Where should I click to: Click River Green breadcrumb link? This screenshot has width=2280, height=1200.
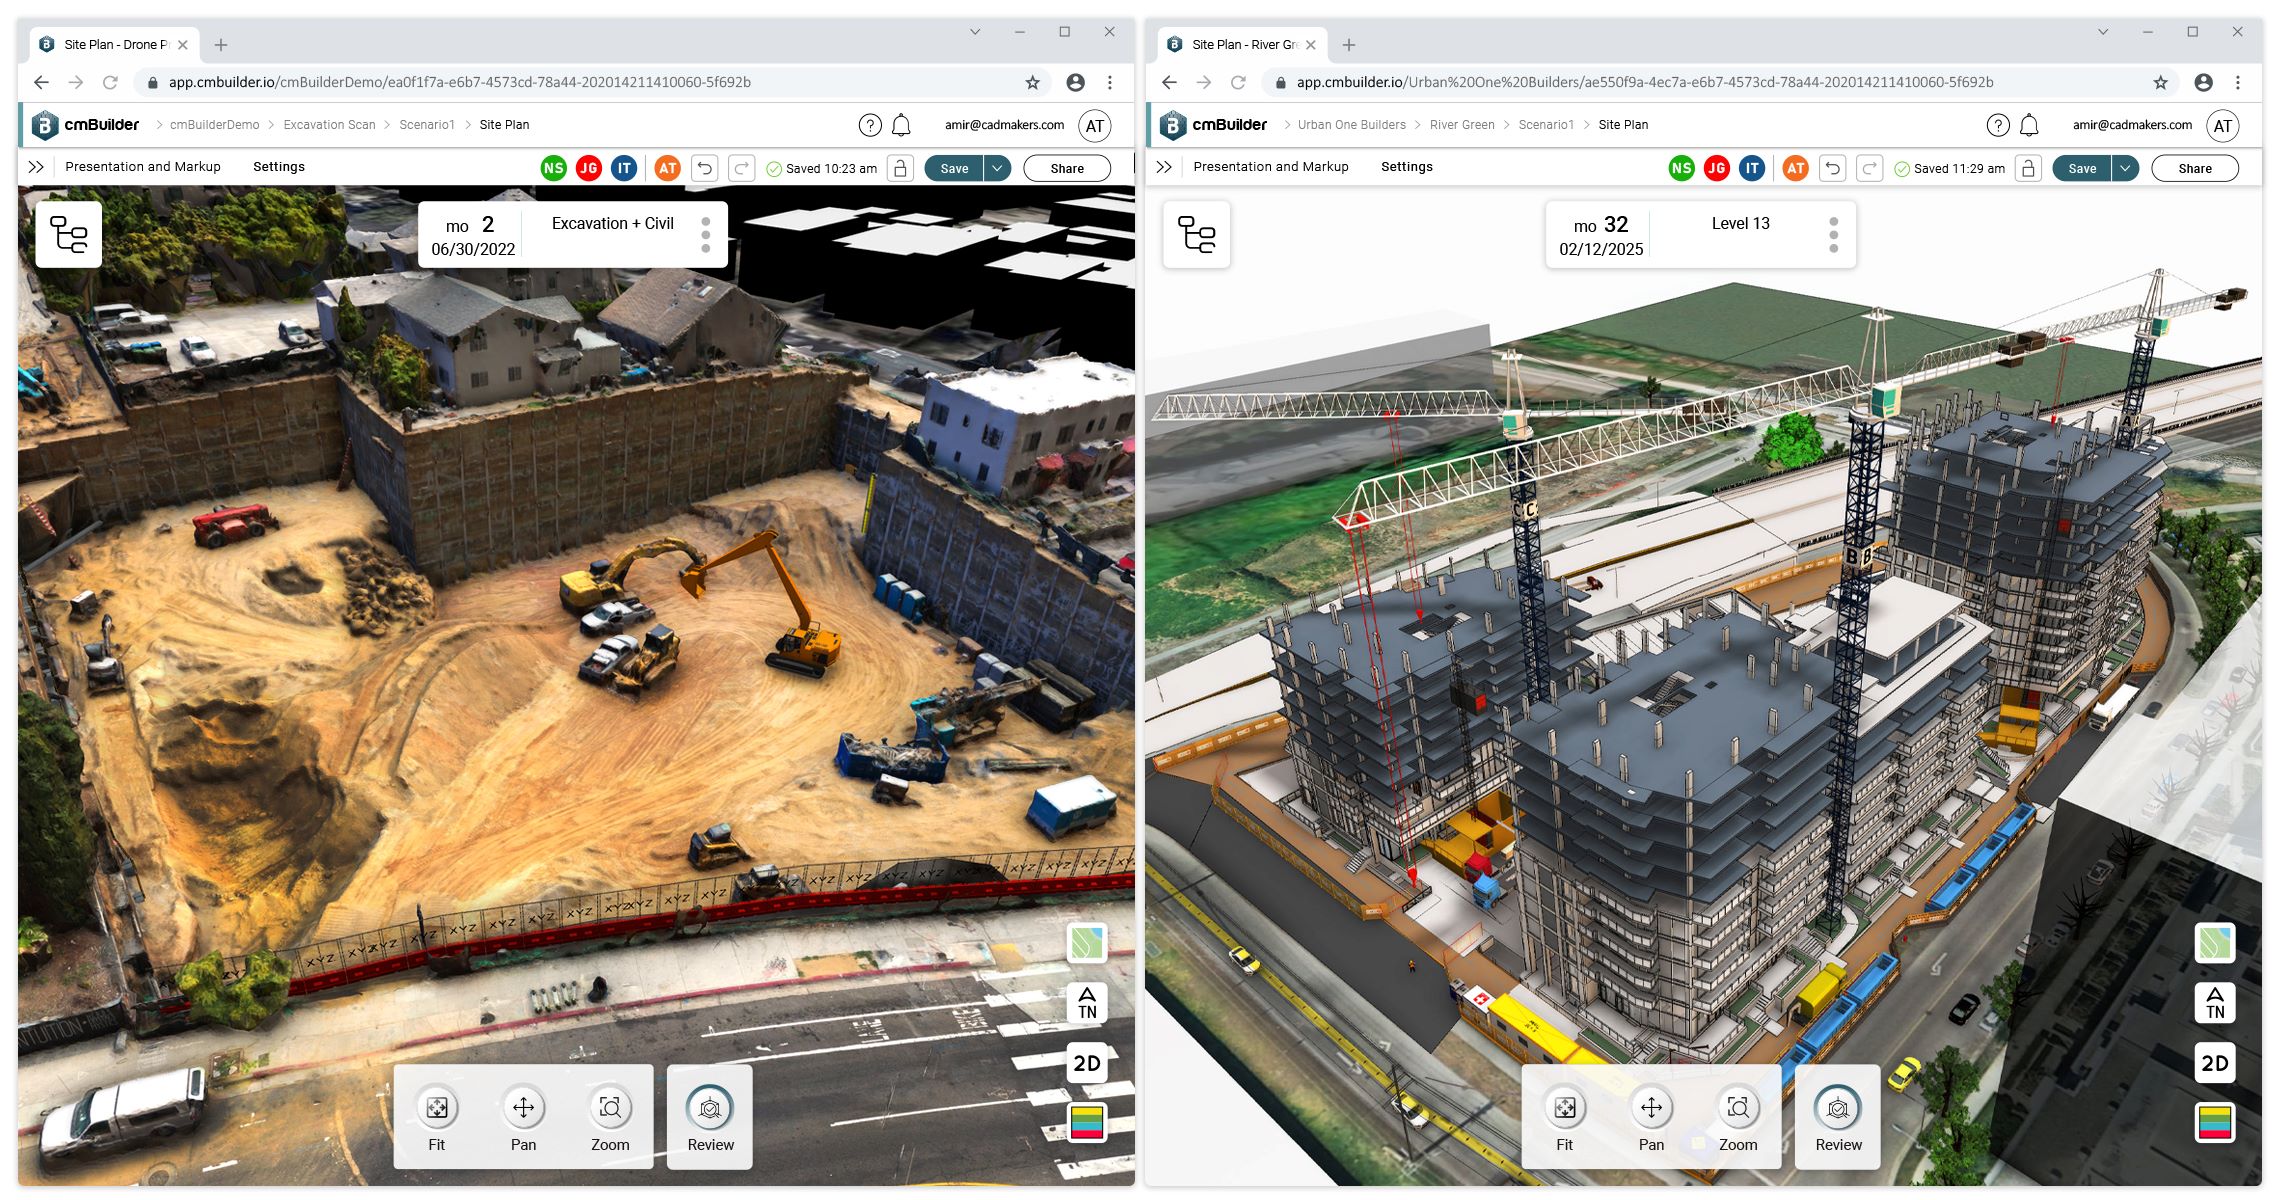1461,125
